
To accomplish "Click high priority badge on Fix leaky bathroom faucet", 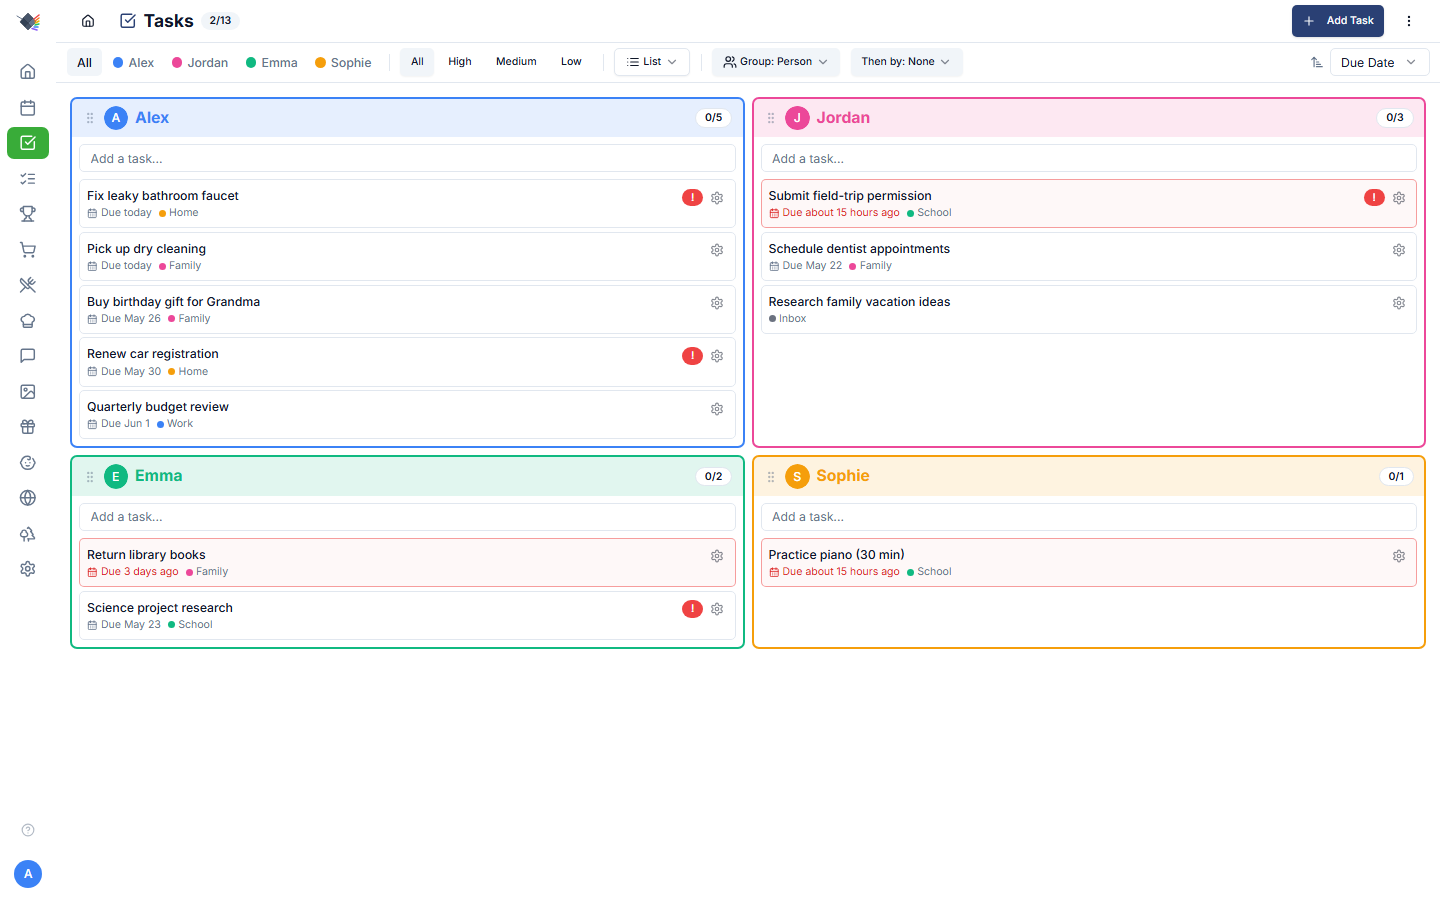I will click(x=692, y=198).
